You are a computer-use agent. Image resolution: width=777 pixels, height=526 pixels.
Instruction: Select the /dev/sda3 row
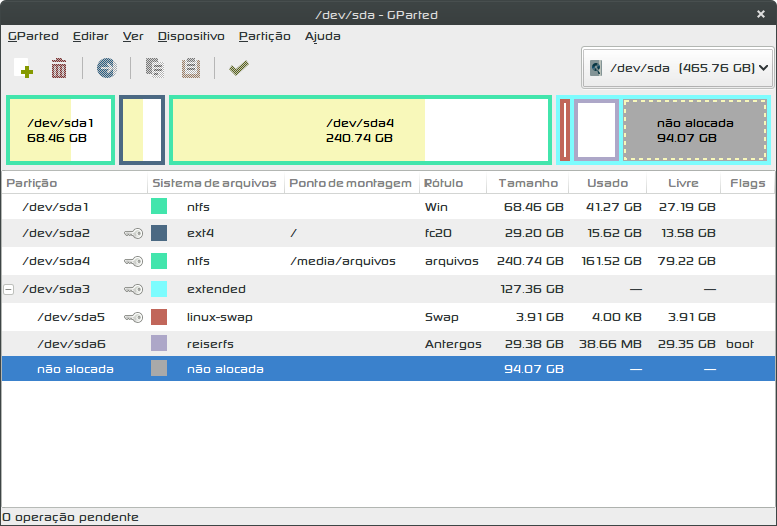(388, 289)
